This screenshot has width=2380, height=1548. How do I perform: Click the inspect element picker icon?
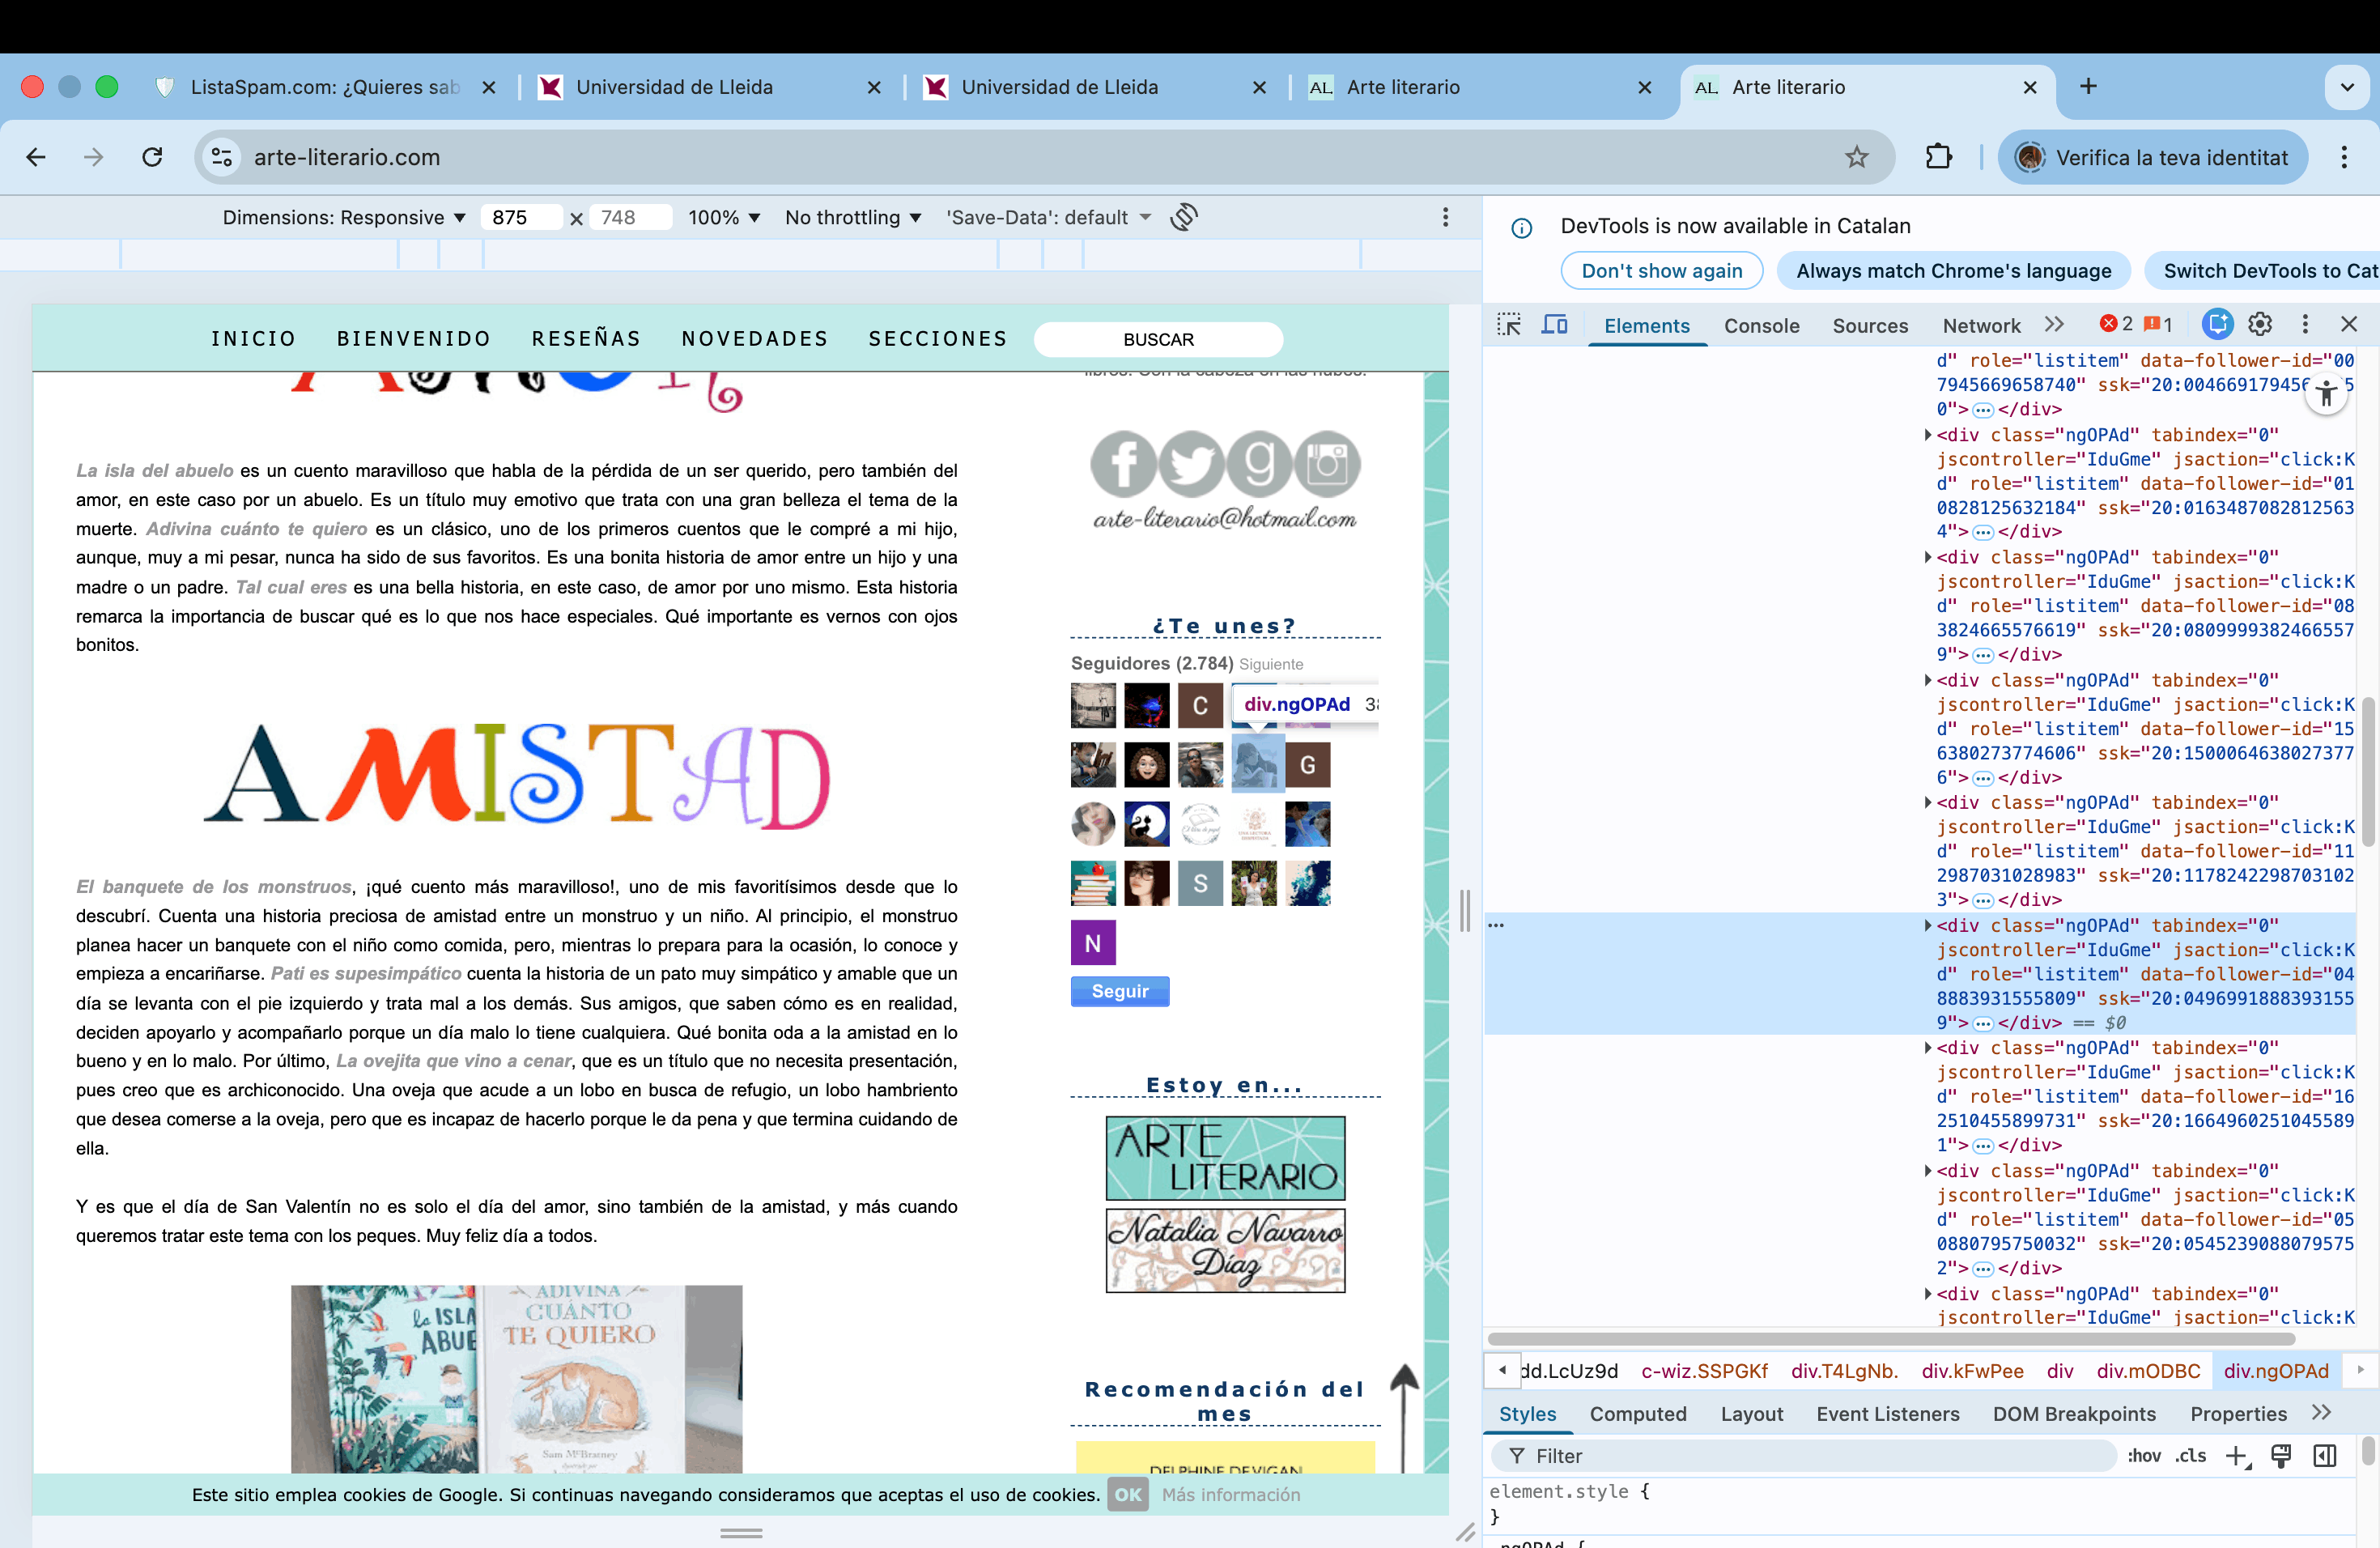[x=1509, y=324]
